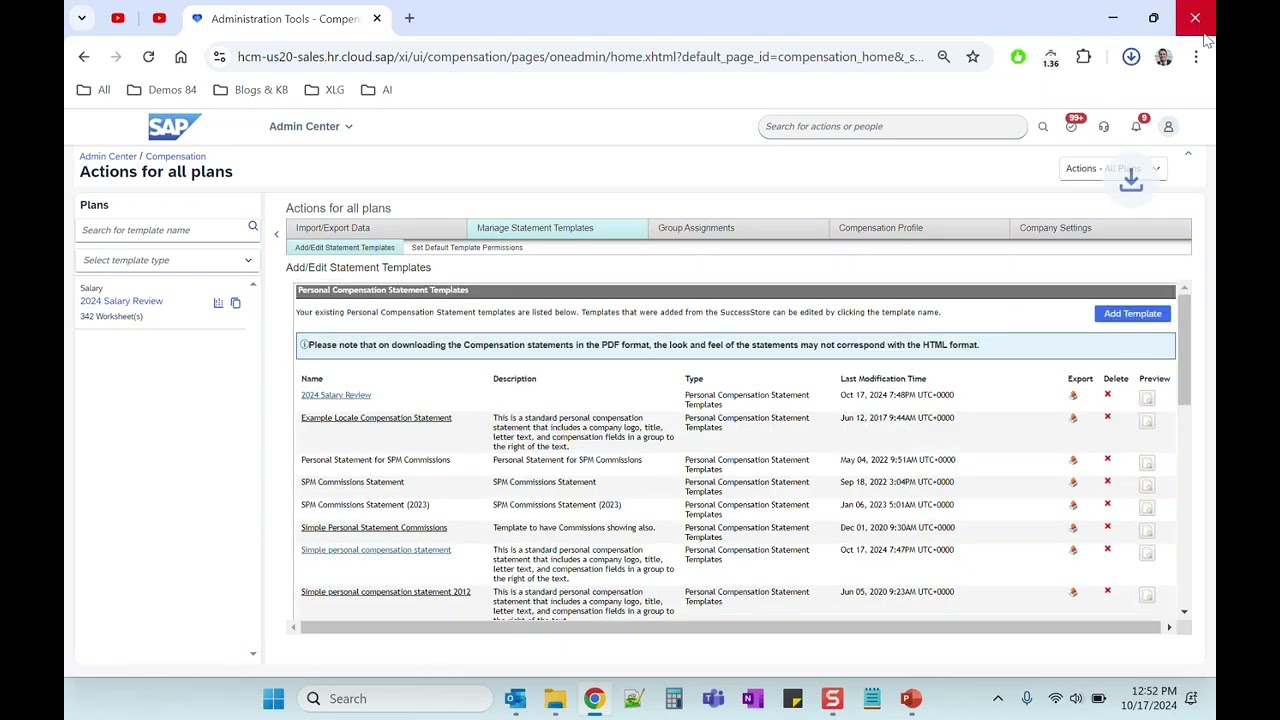Reload the browser page

click(x=148, y=57)
